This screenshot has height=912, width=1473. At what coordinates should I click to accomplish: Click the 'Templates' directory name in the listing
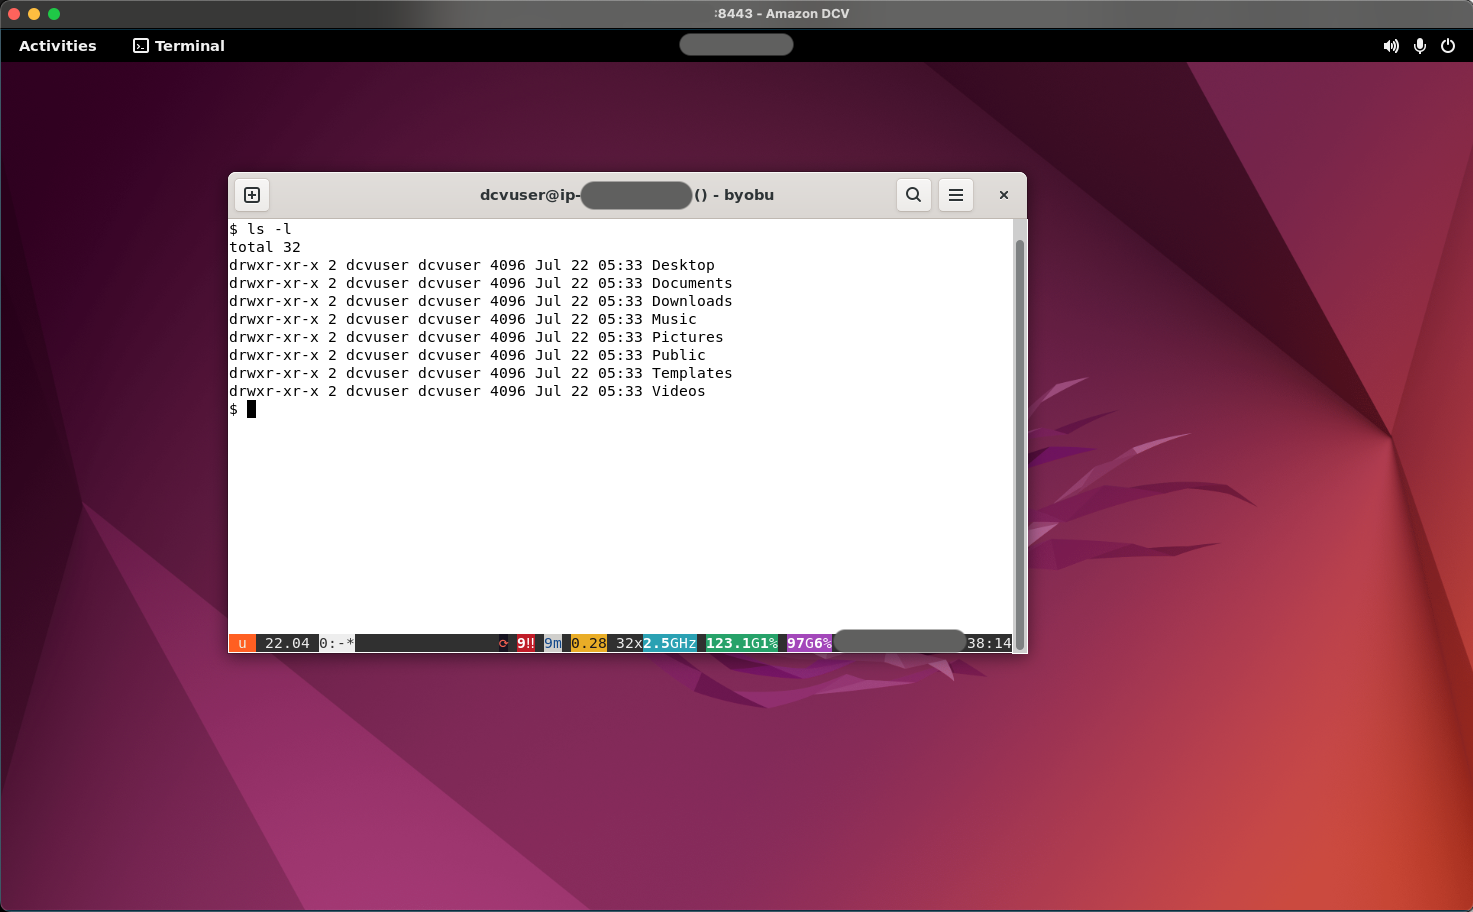click(x=692, y=373)
